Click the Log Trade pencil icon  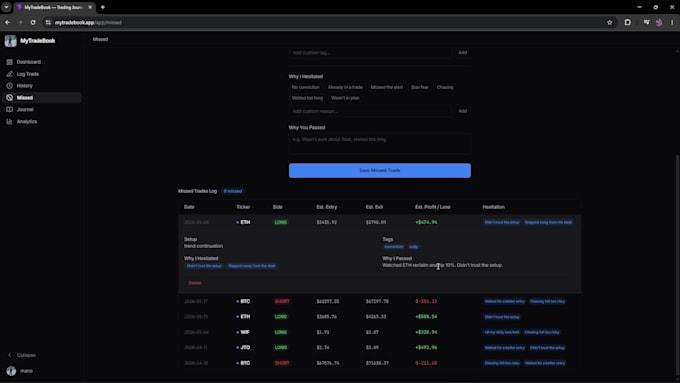(x=10, y=74)
